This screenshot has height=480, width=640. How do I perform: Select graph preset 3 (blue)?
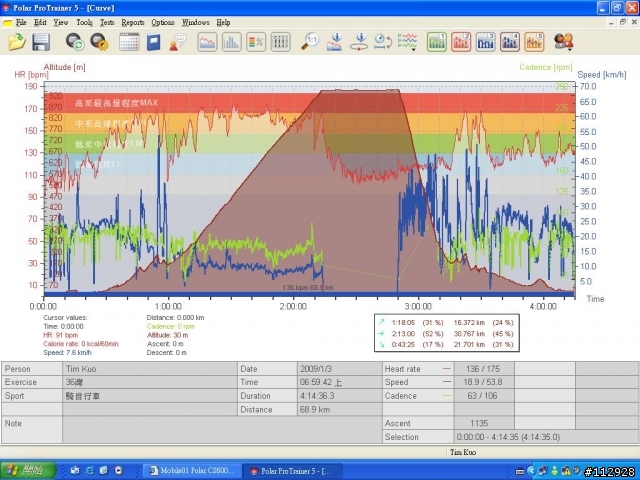(485, 42)
